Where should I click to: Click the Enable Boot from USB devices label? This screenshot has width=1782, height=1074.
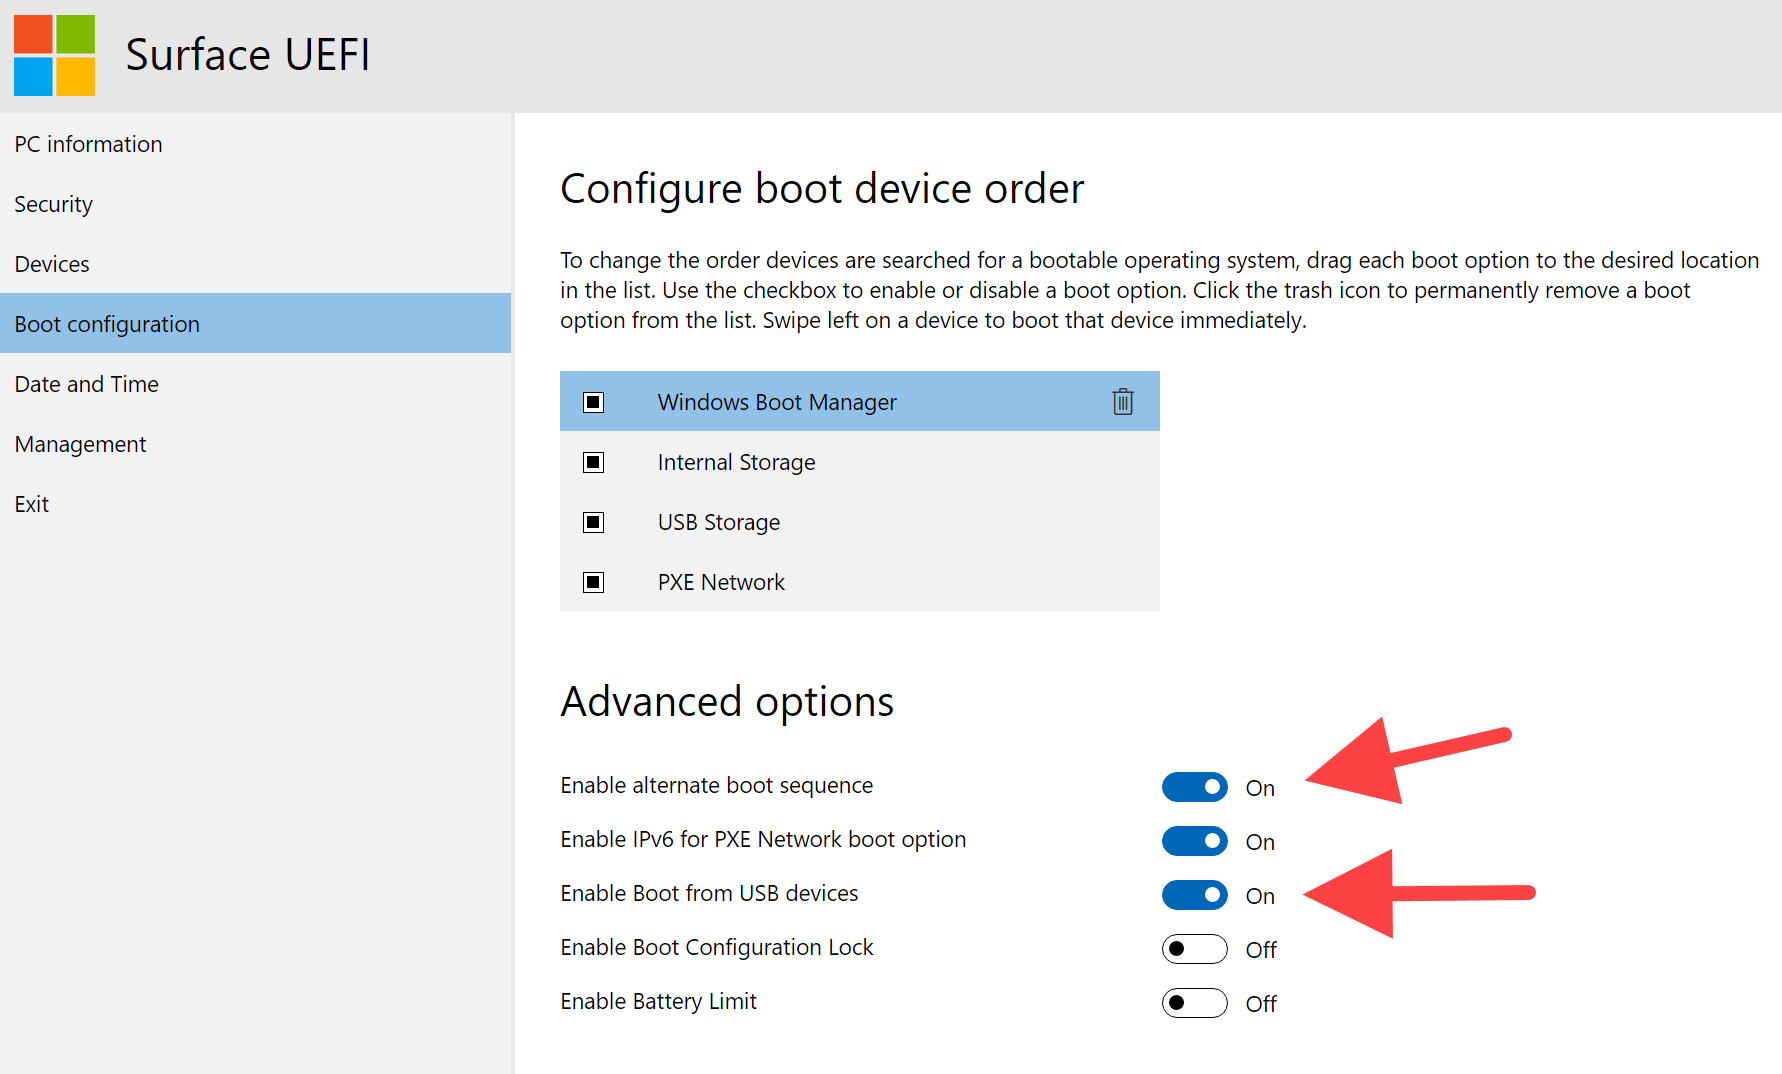click(x=709, y=894)
